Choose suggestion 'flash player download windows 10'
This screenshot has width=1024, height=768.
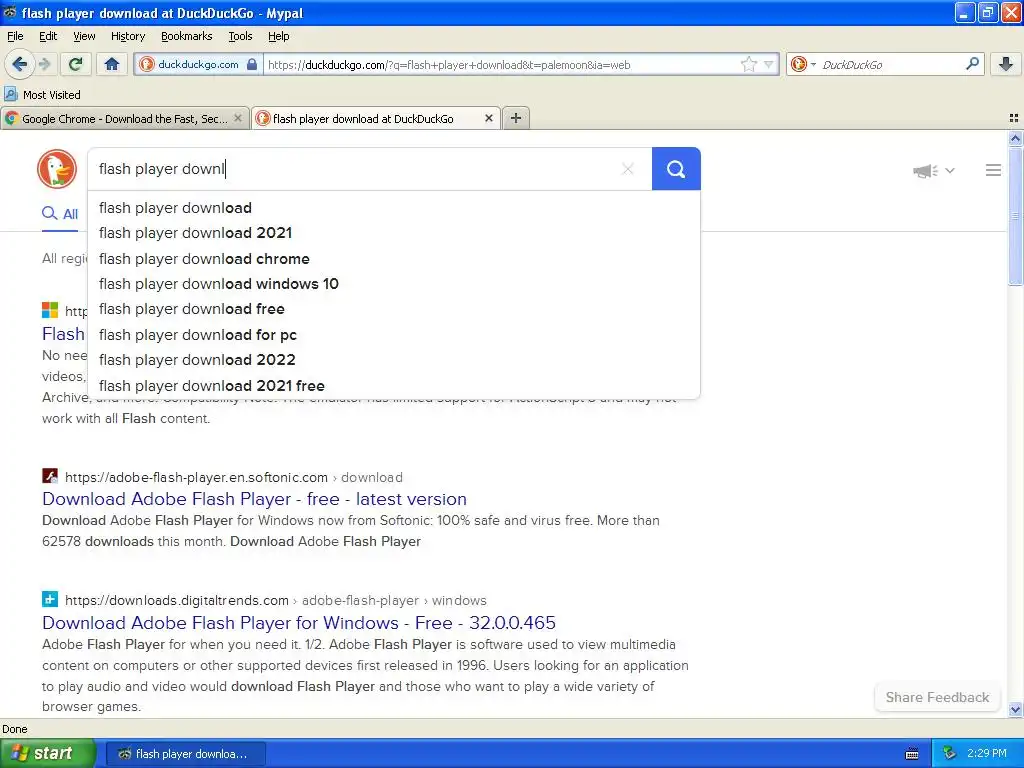[x=394, y=284]
